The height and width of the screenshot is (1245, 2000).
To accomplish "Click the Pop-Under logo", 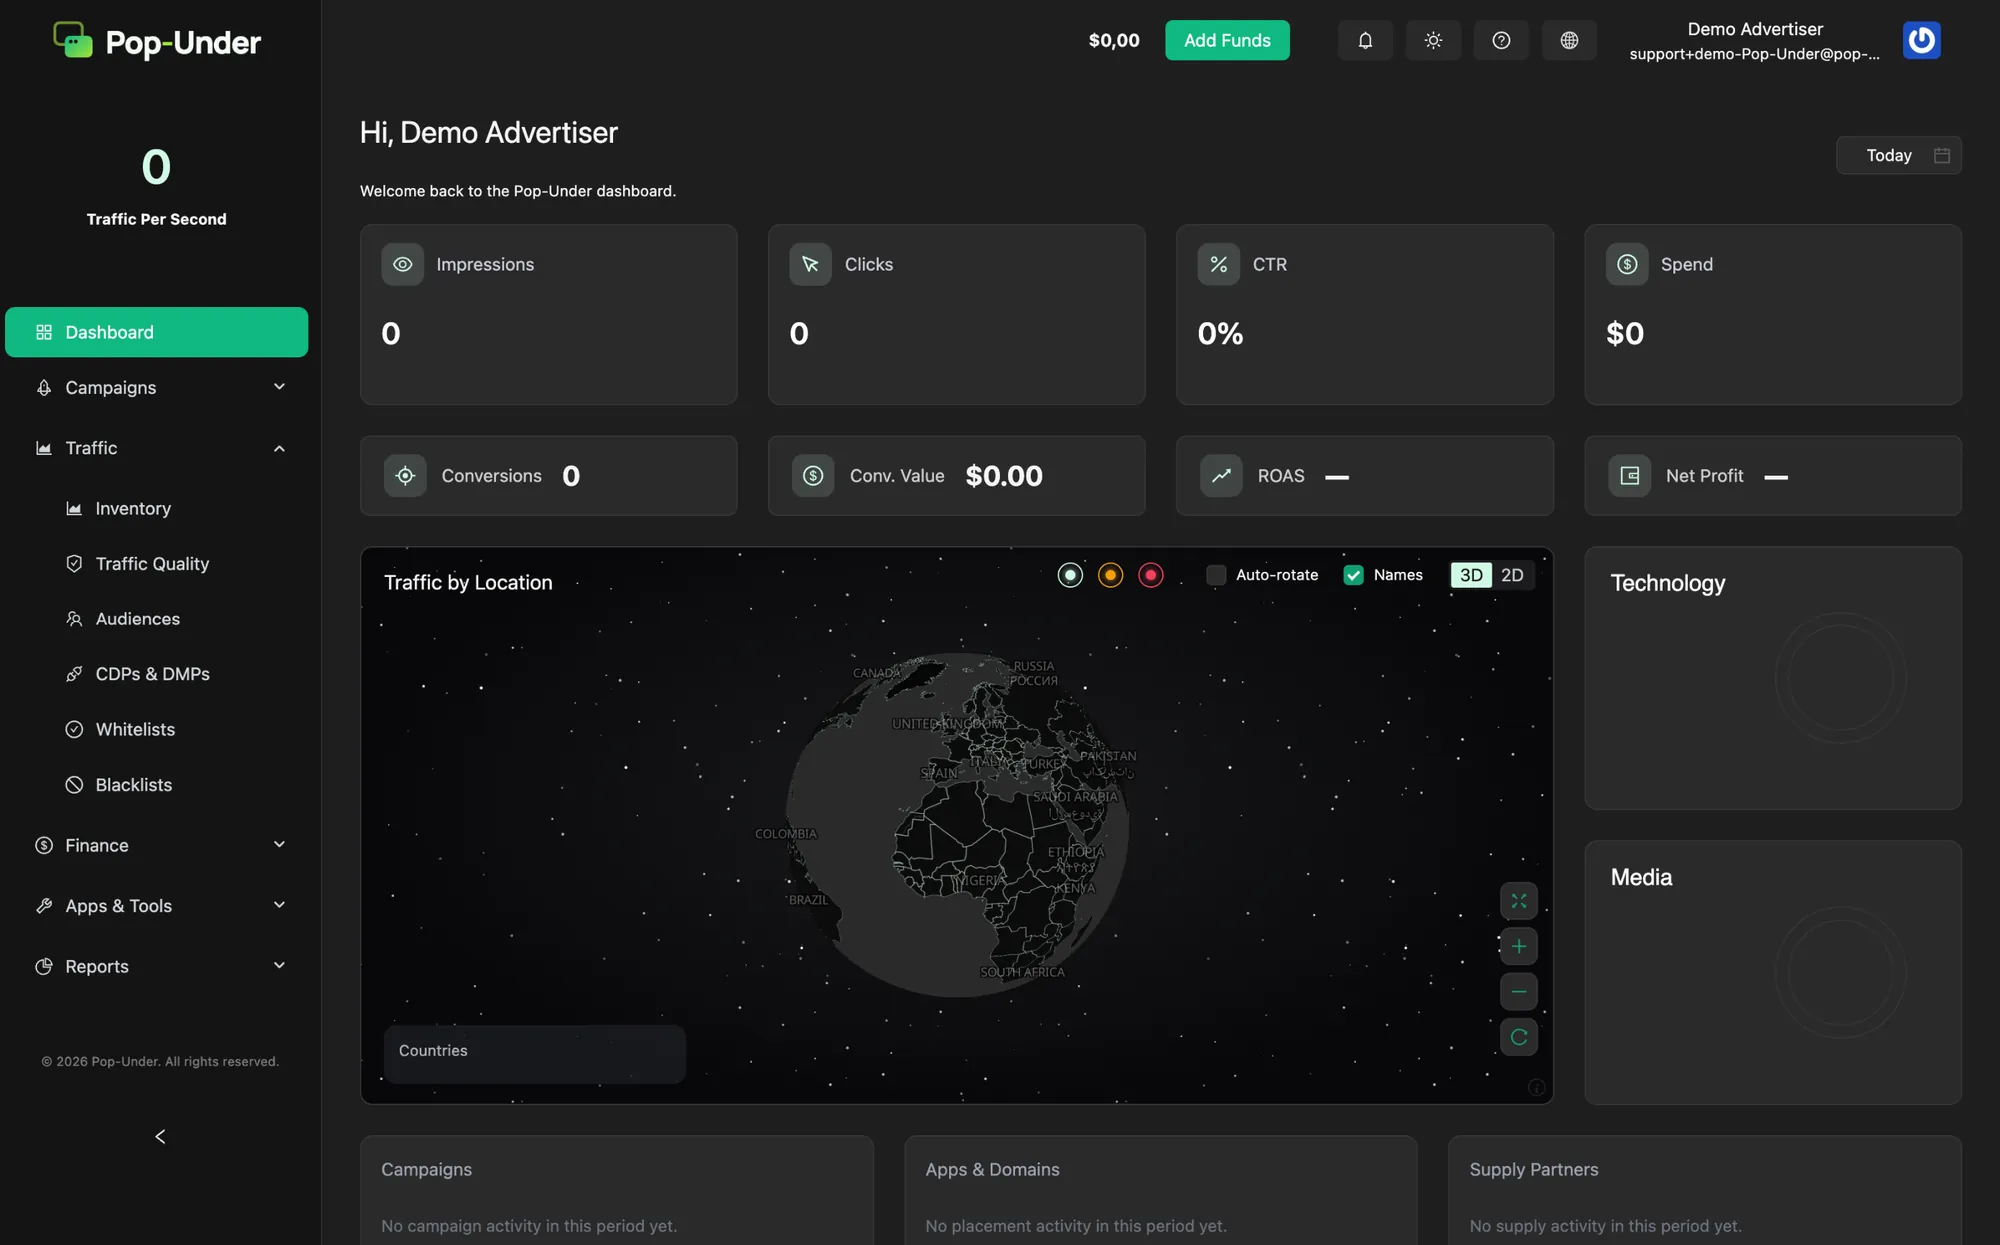I will tap(157, 41).
